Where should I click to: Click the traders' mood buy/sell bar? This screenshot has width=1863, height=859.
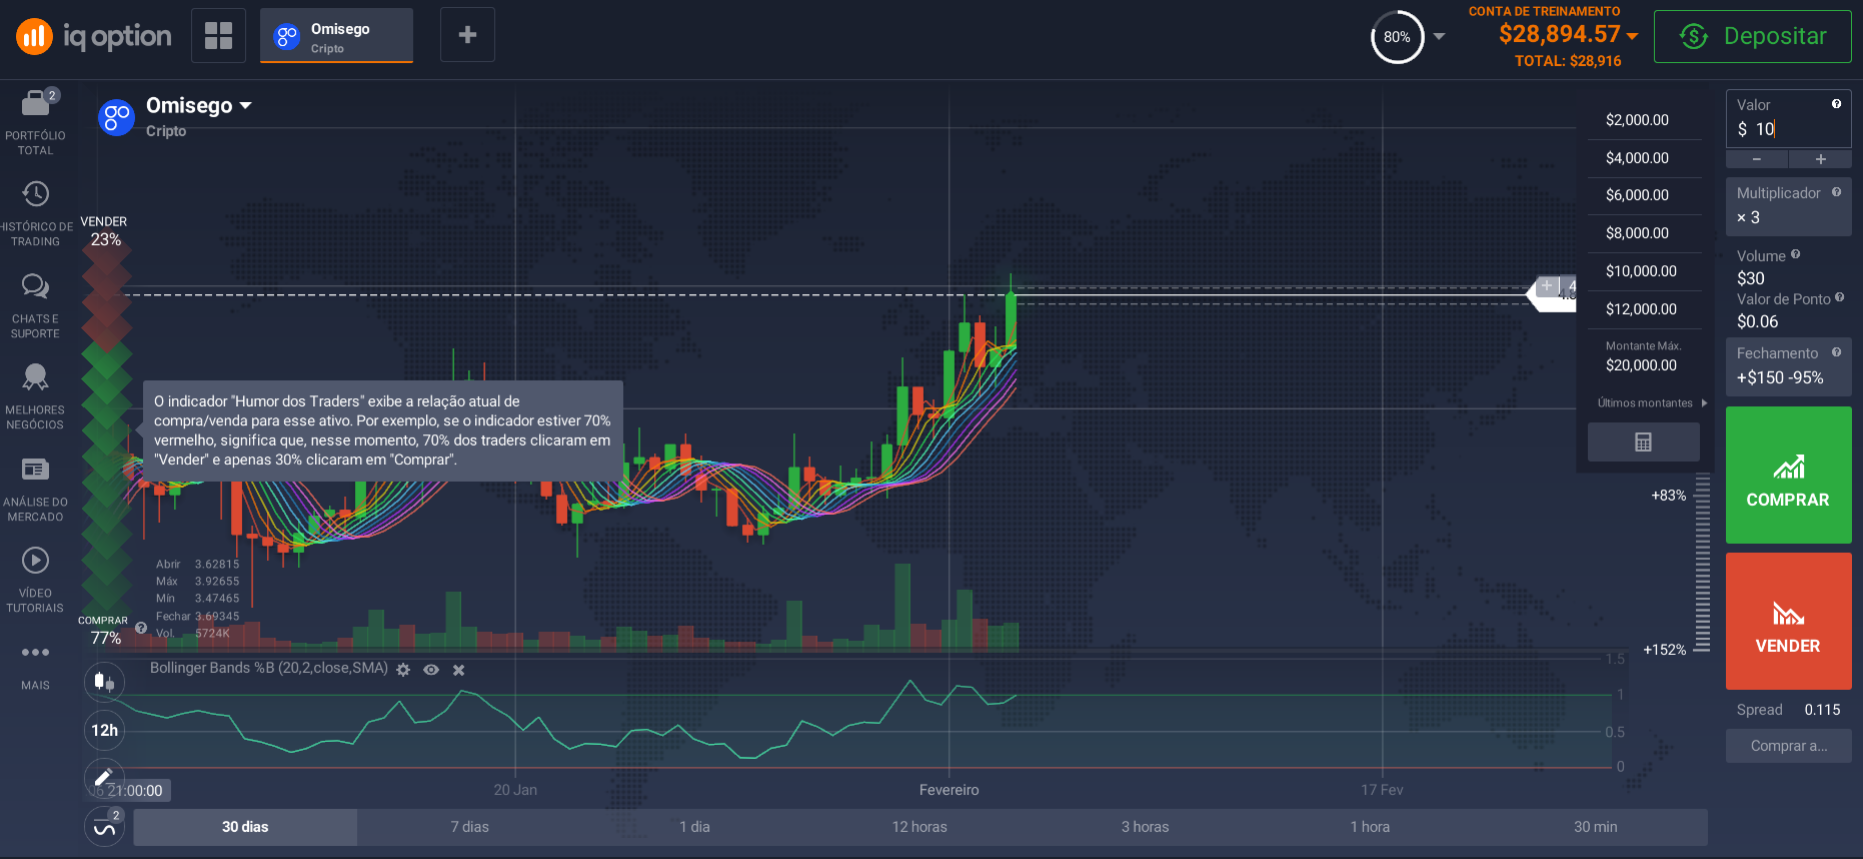coord(106,430)
